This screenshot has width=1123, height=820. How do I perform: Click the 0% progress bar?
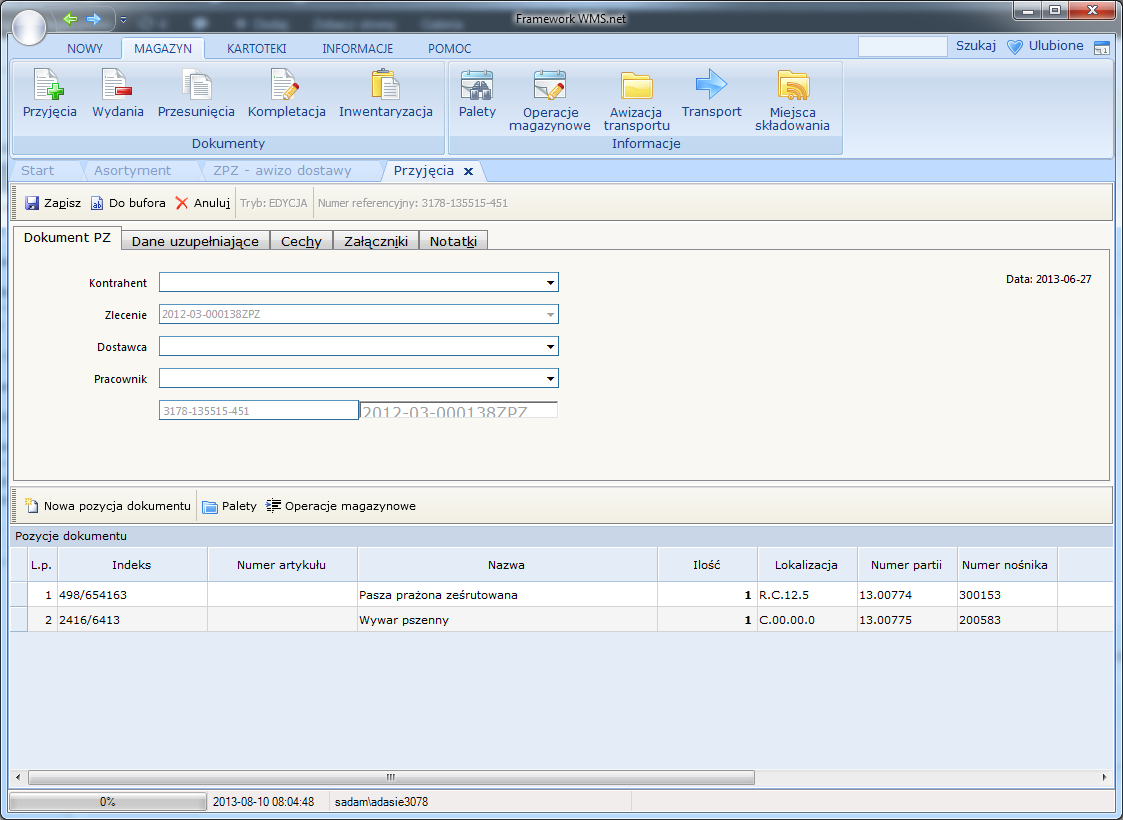pos(107,802)
